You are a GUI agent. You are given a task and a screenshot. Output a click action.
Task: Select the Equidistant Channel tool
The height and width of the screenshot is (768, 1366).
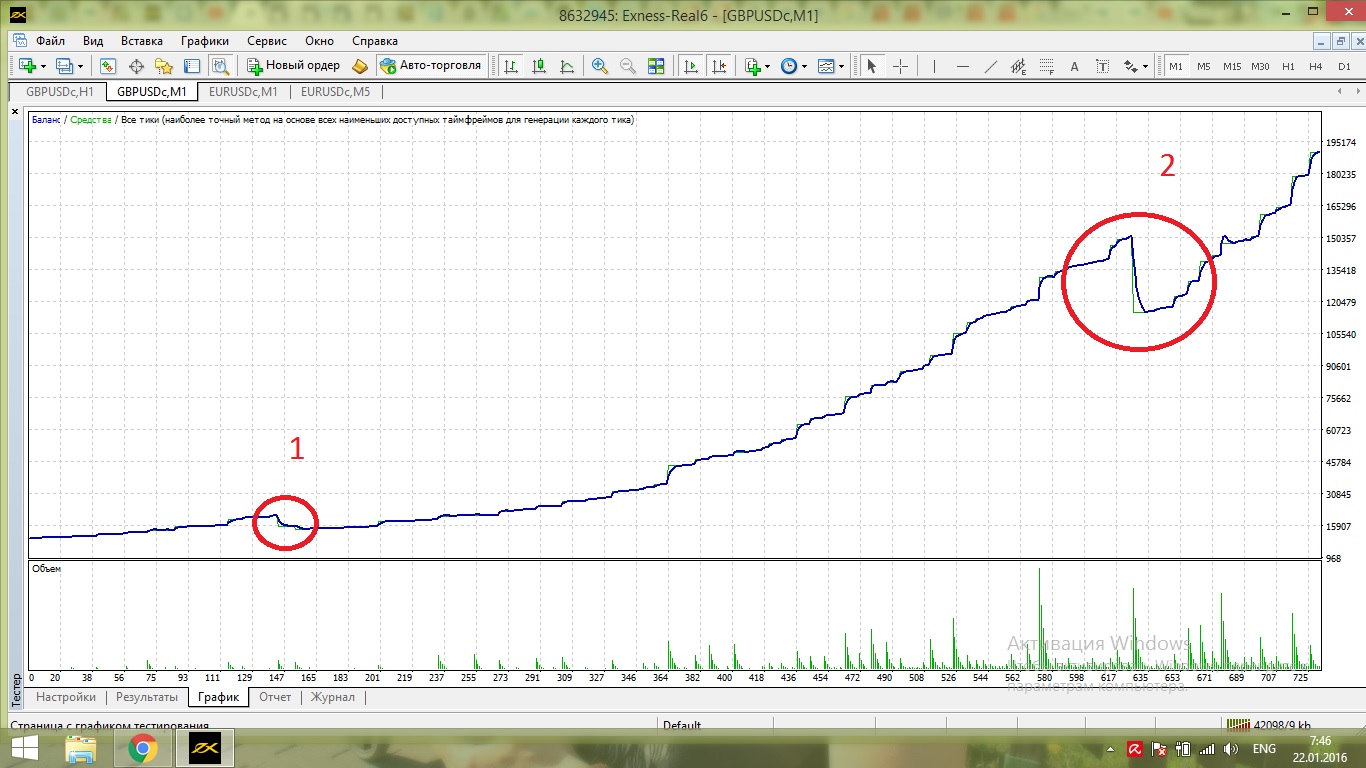(x=1019, y=66)
